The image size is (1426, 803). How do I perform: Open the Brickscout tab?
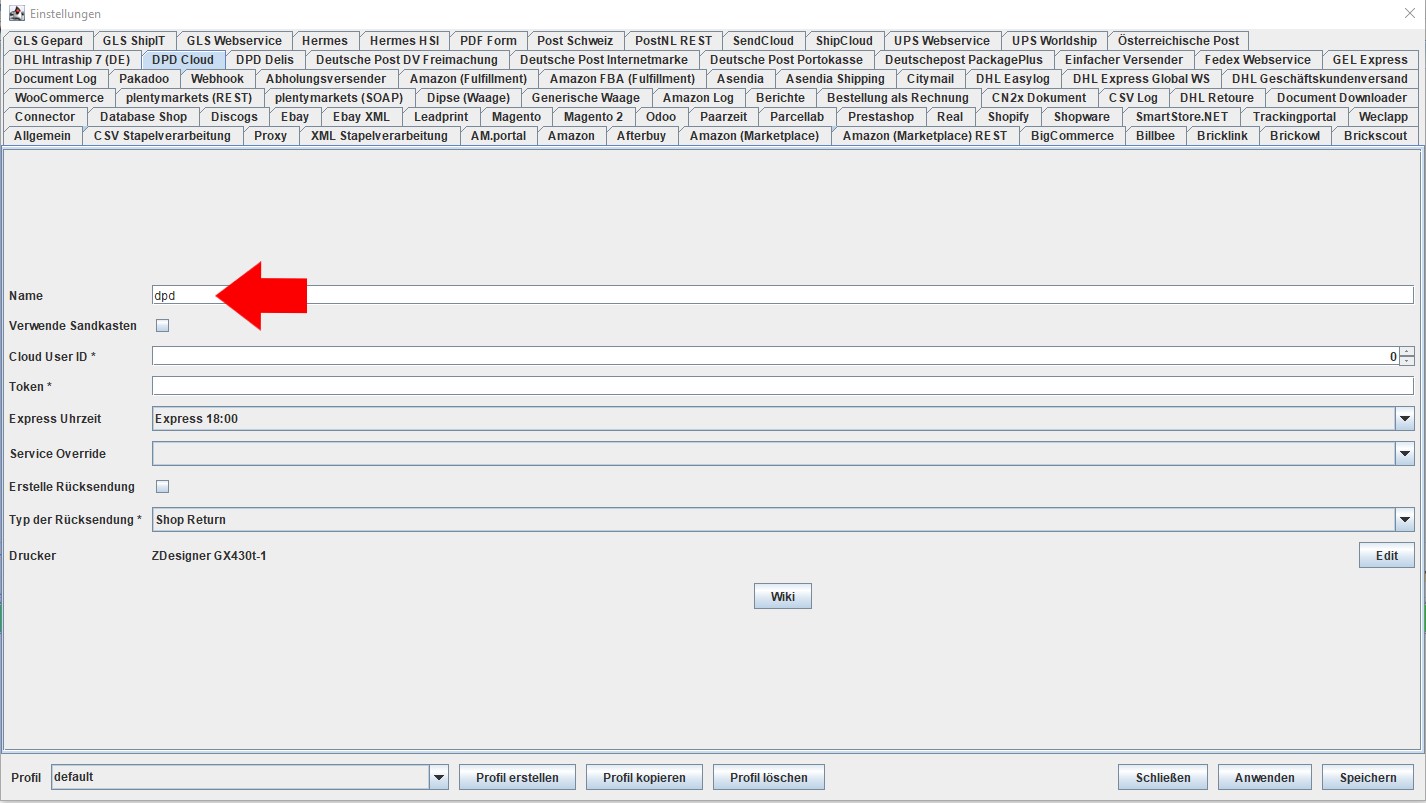click(1375, 136)
